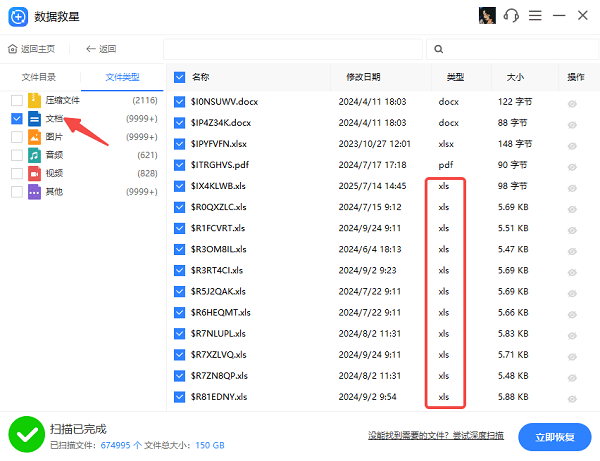
Task: Click the red 视频 video icon
Action: tap(34, 173)
